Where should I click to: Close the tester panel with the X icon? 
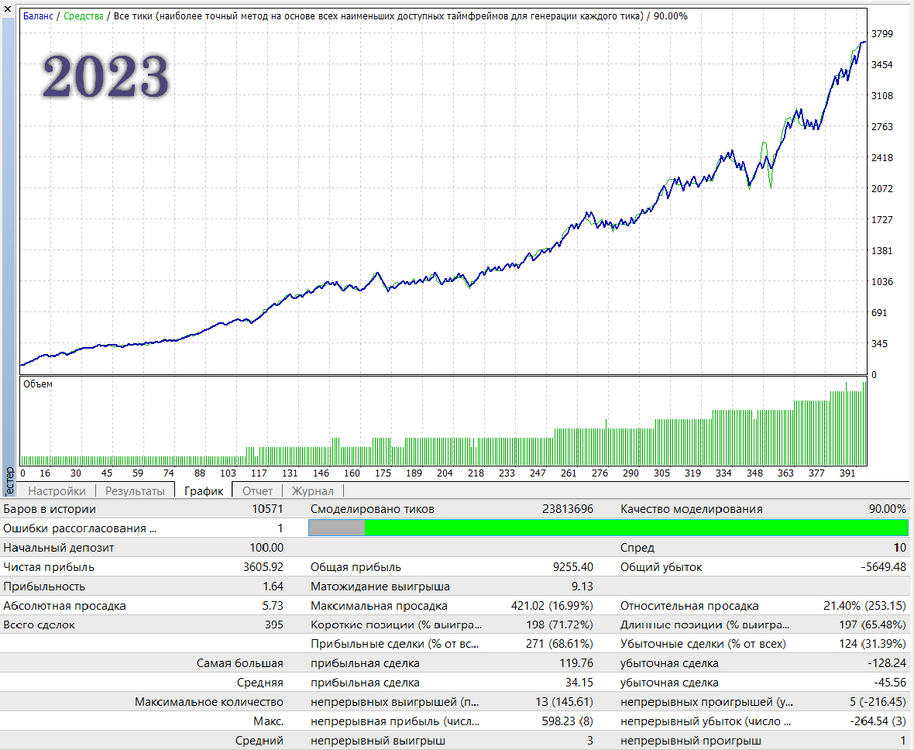coord(7,9)
